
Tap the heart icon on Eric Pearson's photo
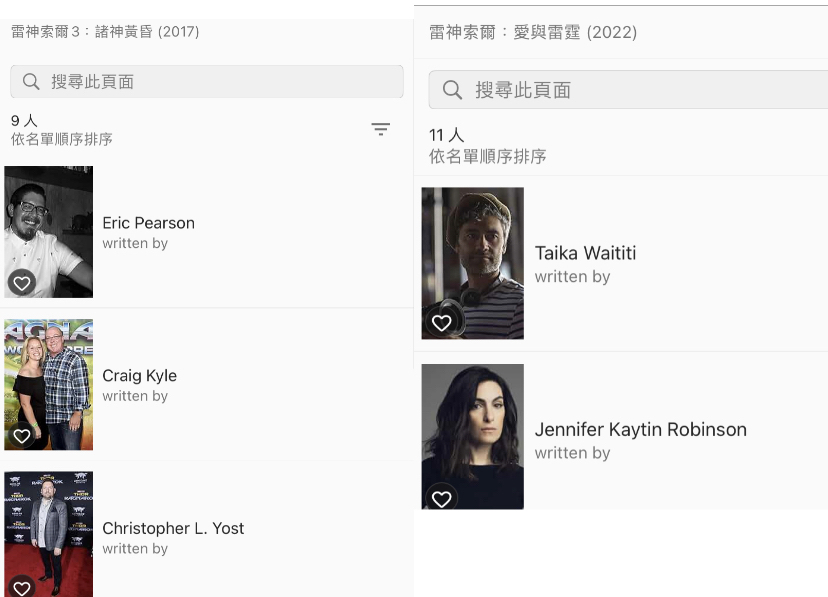21,283
